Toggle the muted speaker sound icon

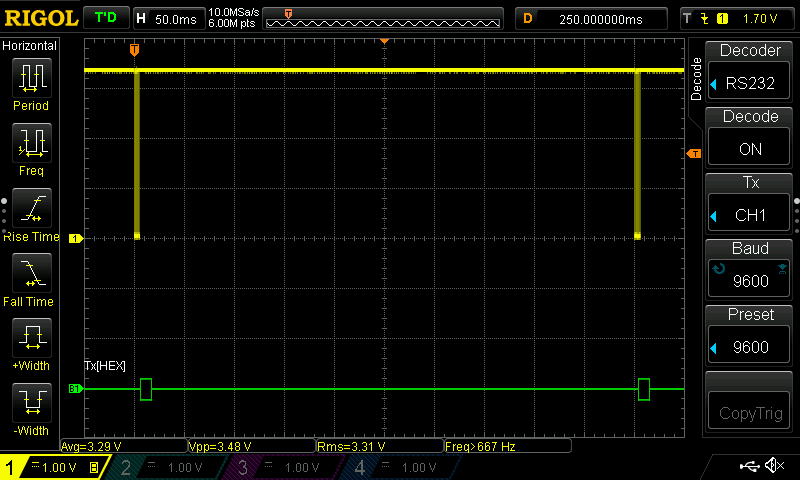[774, 465]
